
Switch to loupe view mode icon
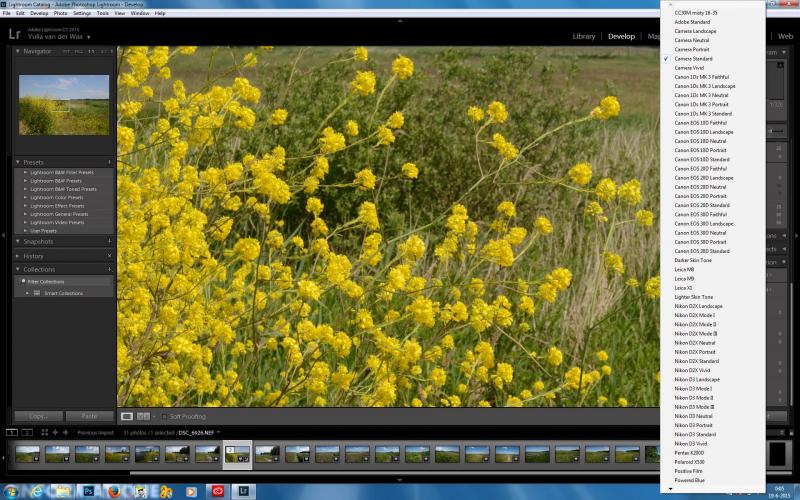point(127,416)
